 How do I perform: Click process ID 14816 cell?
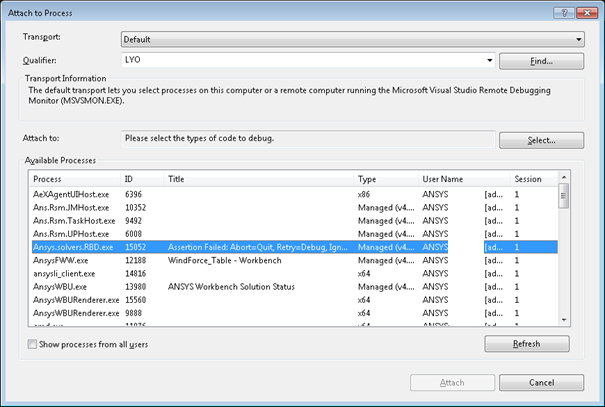[x=135, y=274]
